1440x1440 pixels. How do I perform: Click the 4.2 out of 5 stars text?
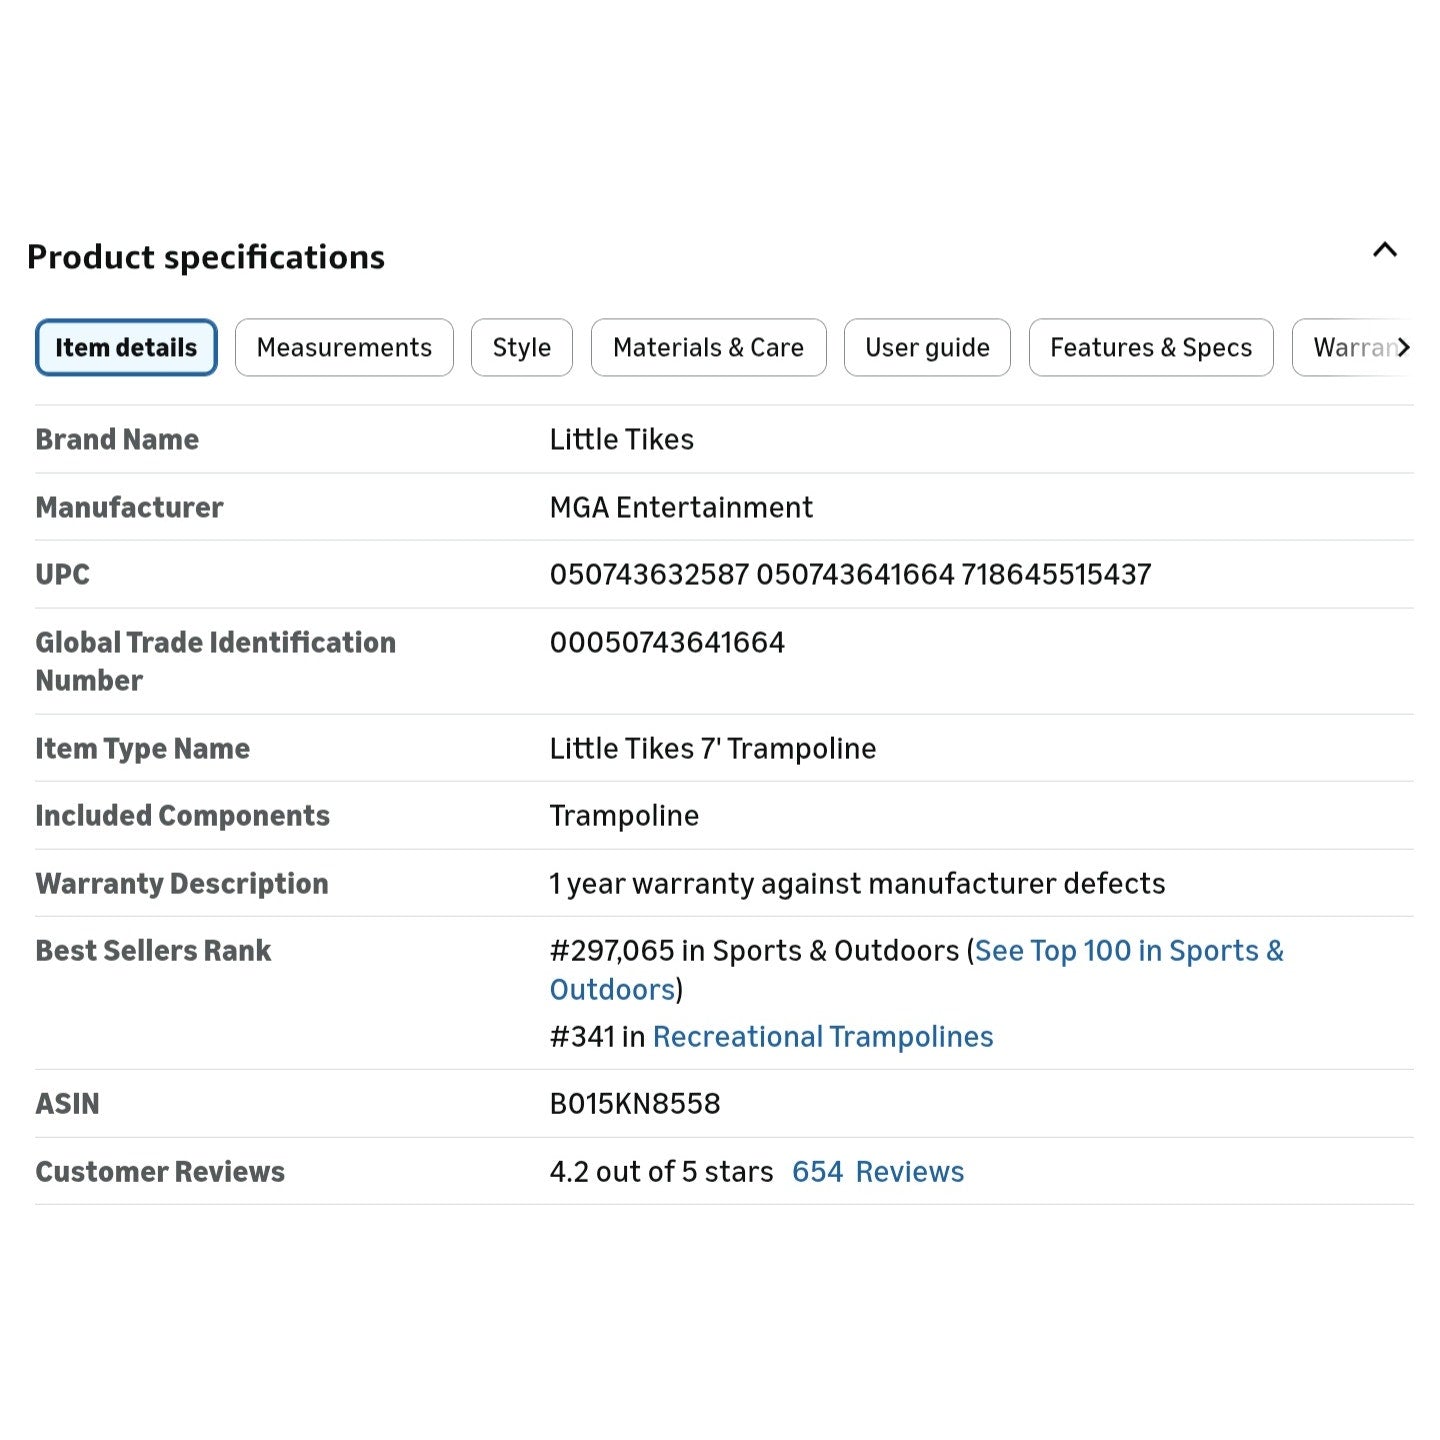pos(662,1172)
